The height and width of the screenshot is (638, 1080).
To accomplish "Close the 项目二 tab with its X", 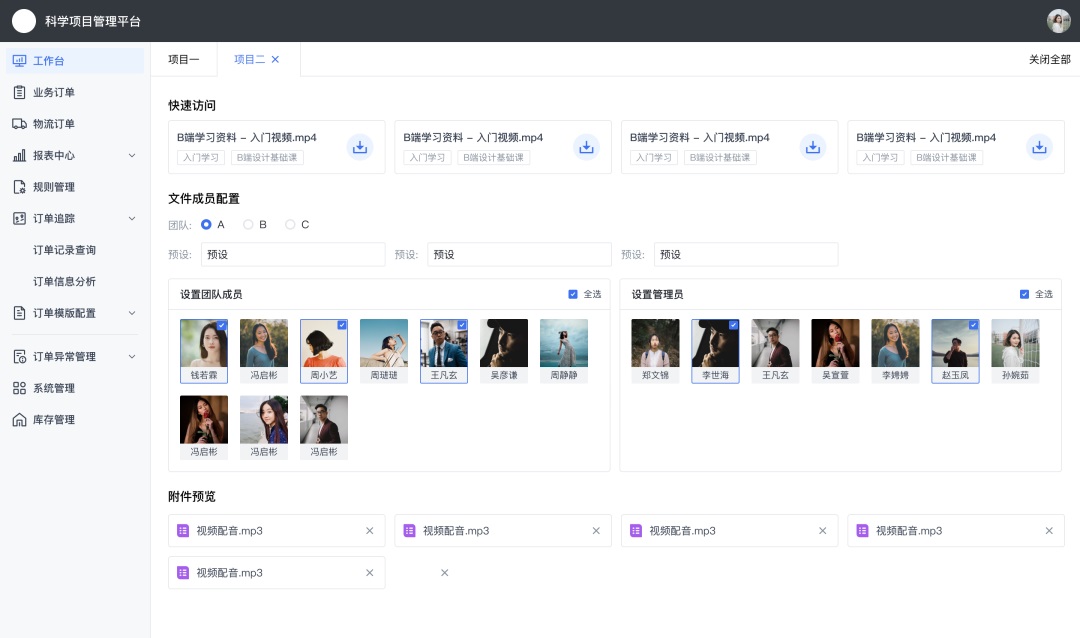I will [275, 59].
